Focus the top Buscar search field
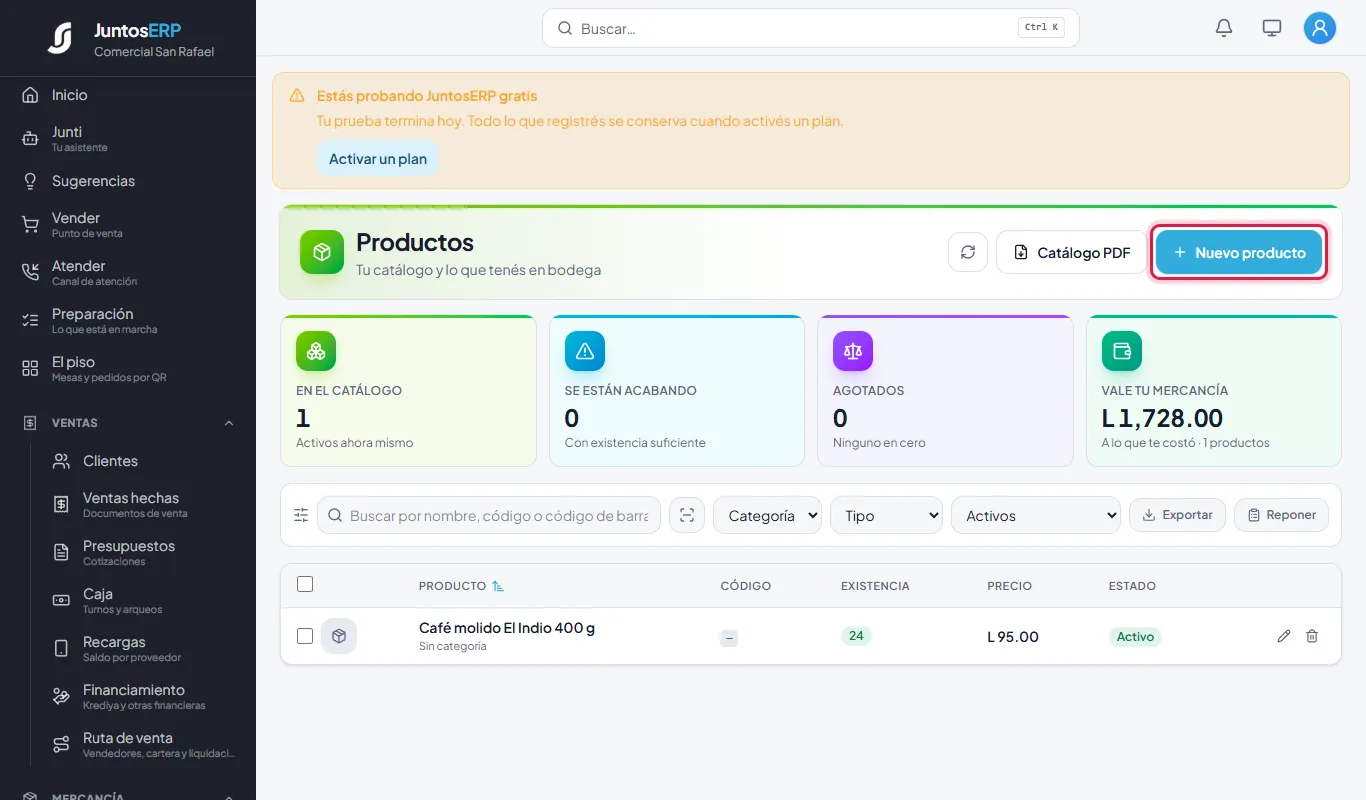 (811, 28)
